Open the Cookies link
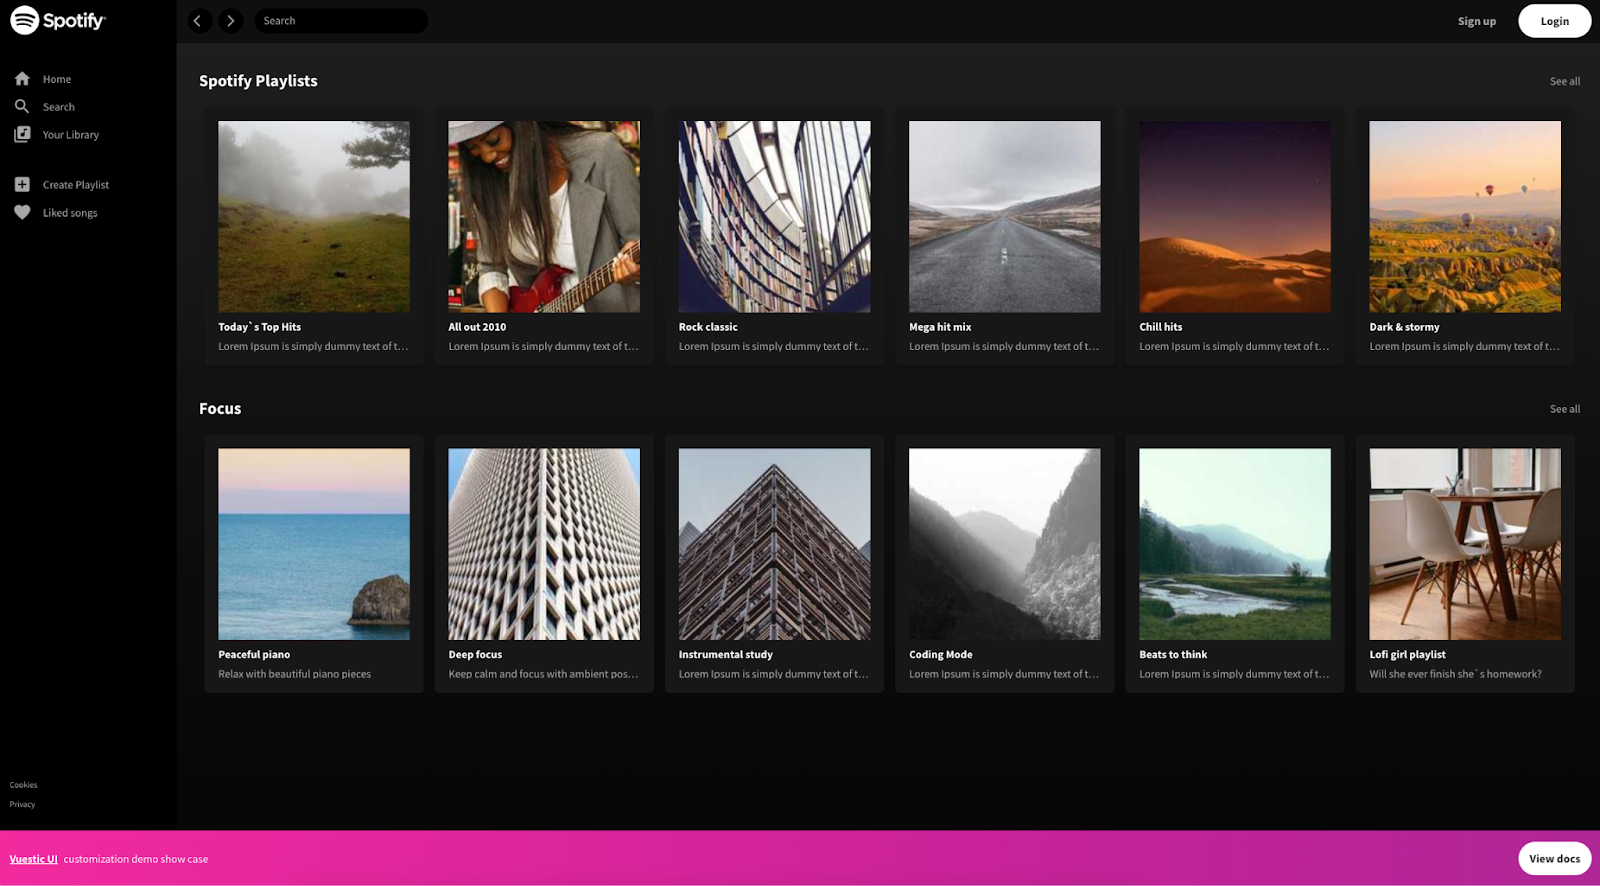 coord(24,785)
